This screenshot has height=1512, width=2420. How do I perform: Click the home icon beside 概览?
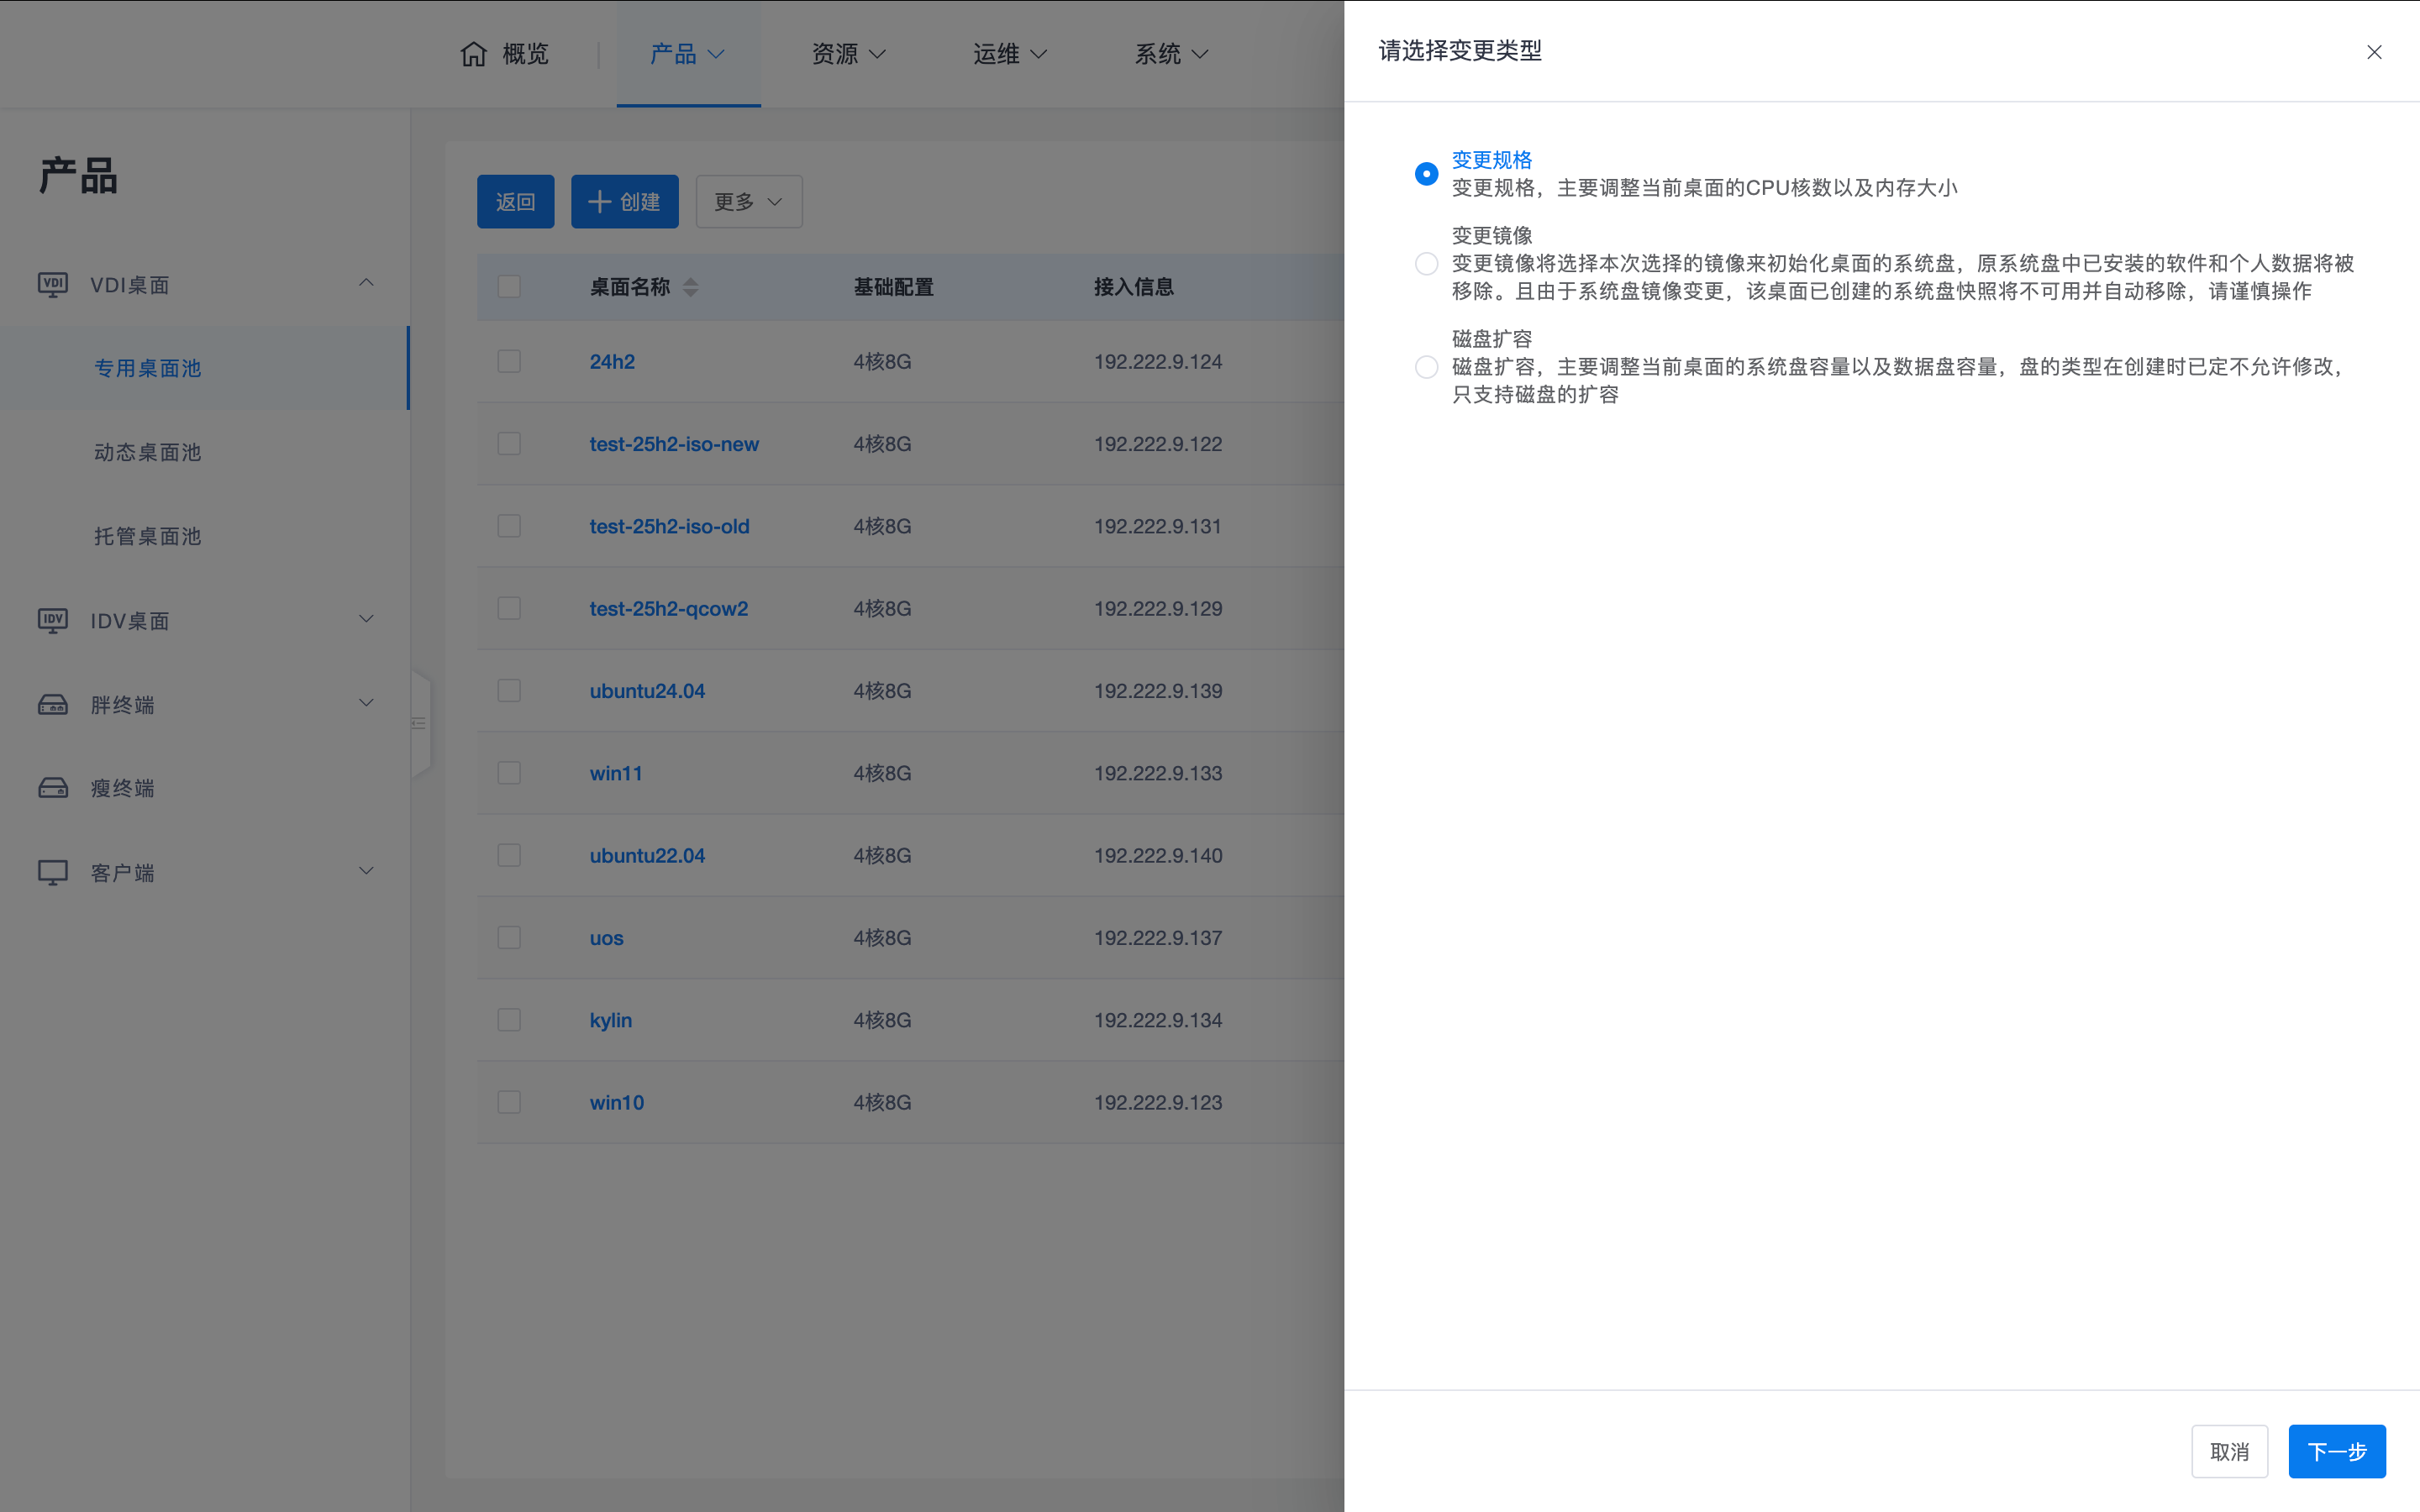click(x=473, y=54)
